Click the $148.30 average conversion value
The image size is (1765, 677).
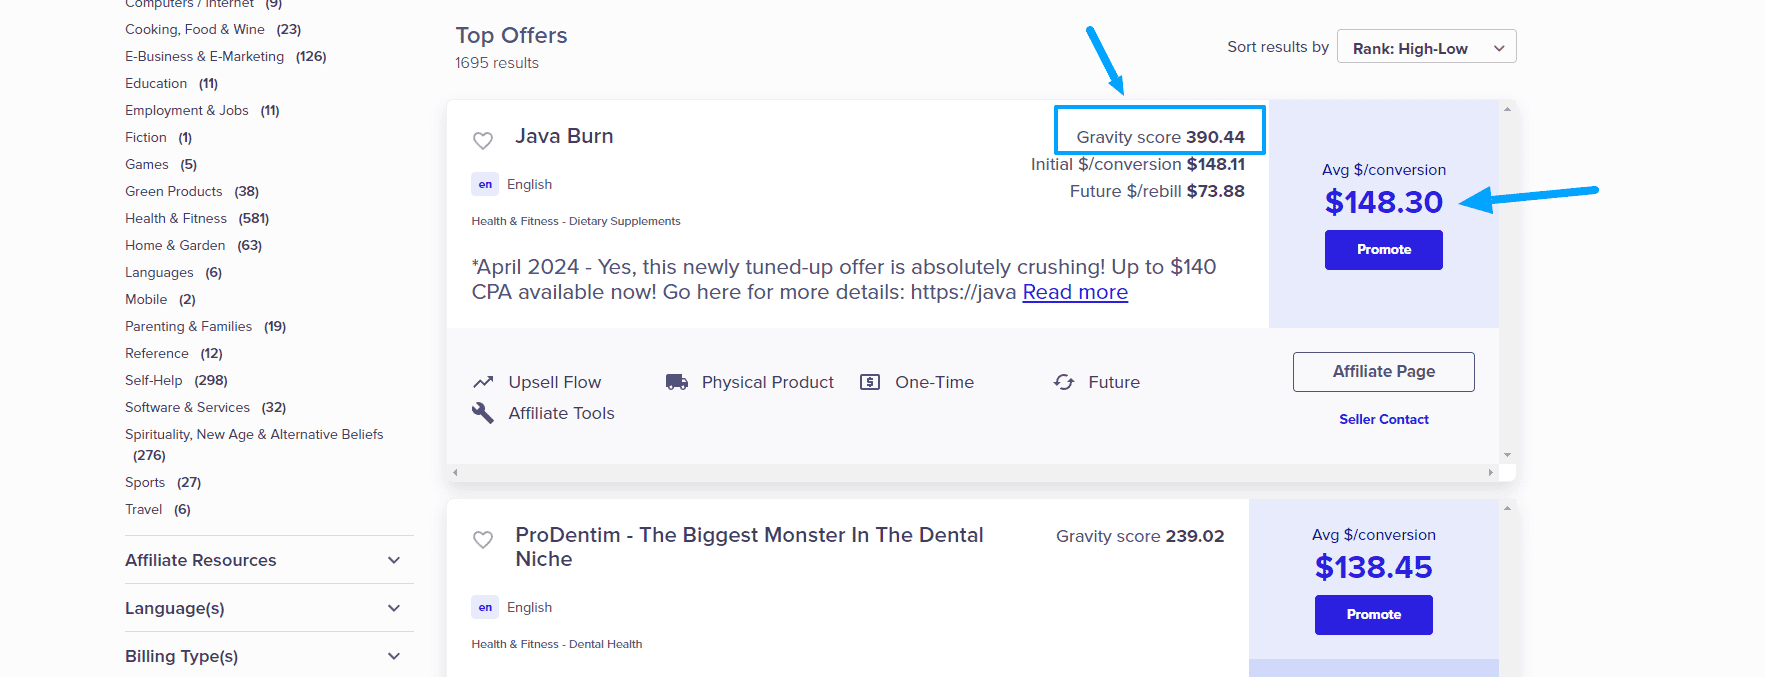[x=1384, y=202]
